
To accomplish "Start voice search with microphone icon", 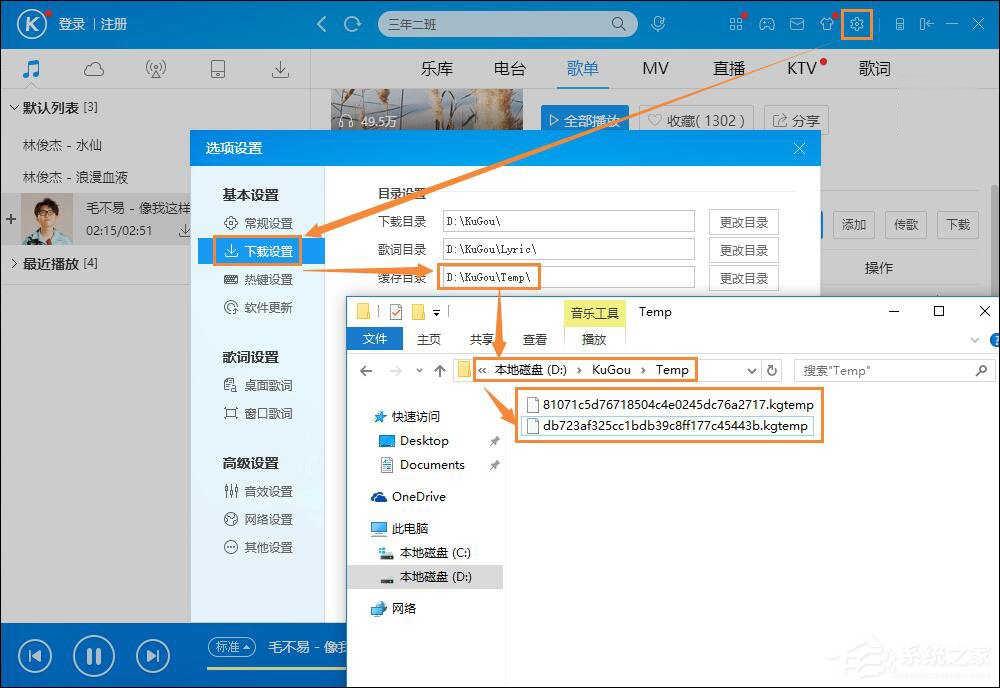I will pos(657,23).
